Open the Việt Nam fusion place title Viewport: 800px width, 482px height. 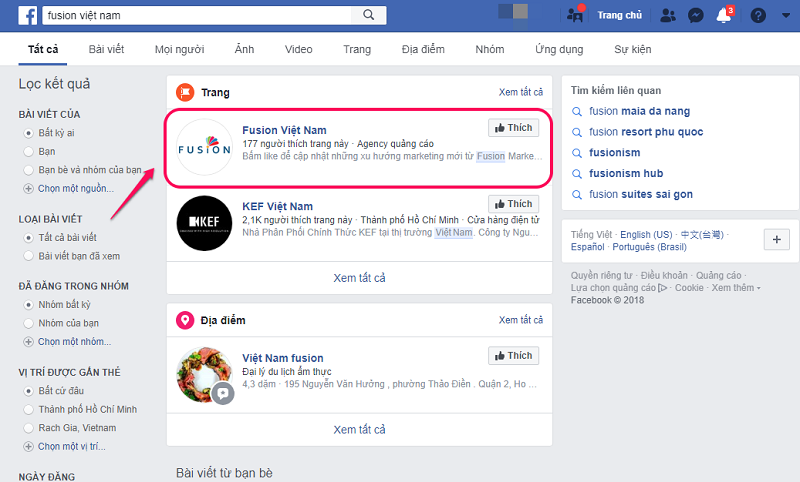coord(283,358)
